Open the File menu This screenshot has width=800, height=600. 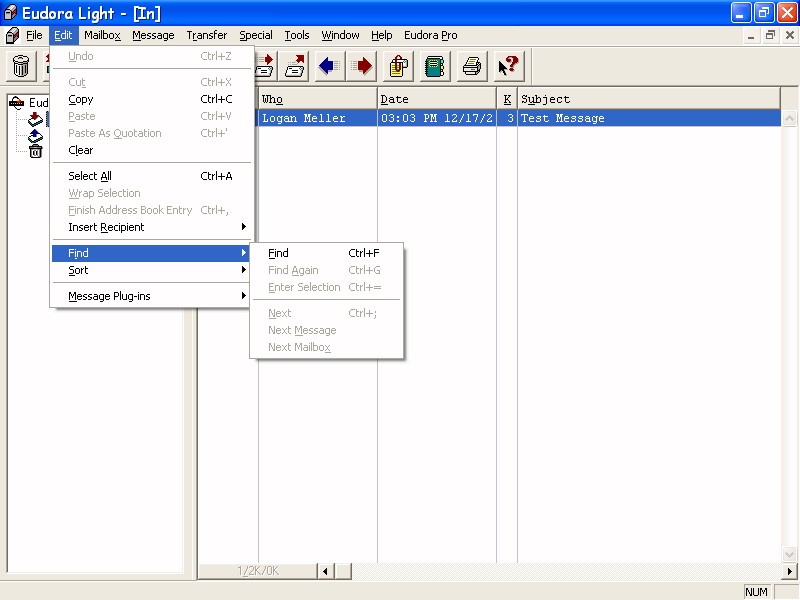(34, 35)
